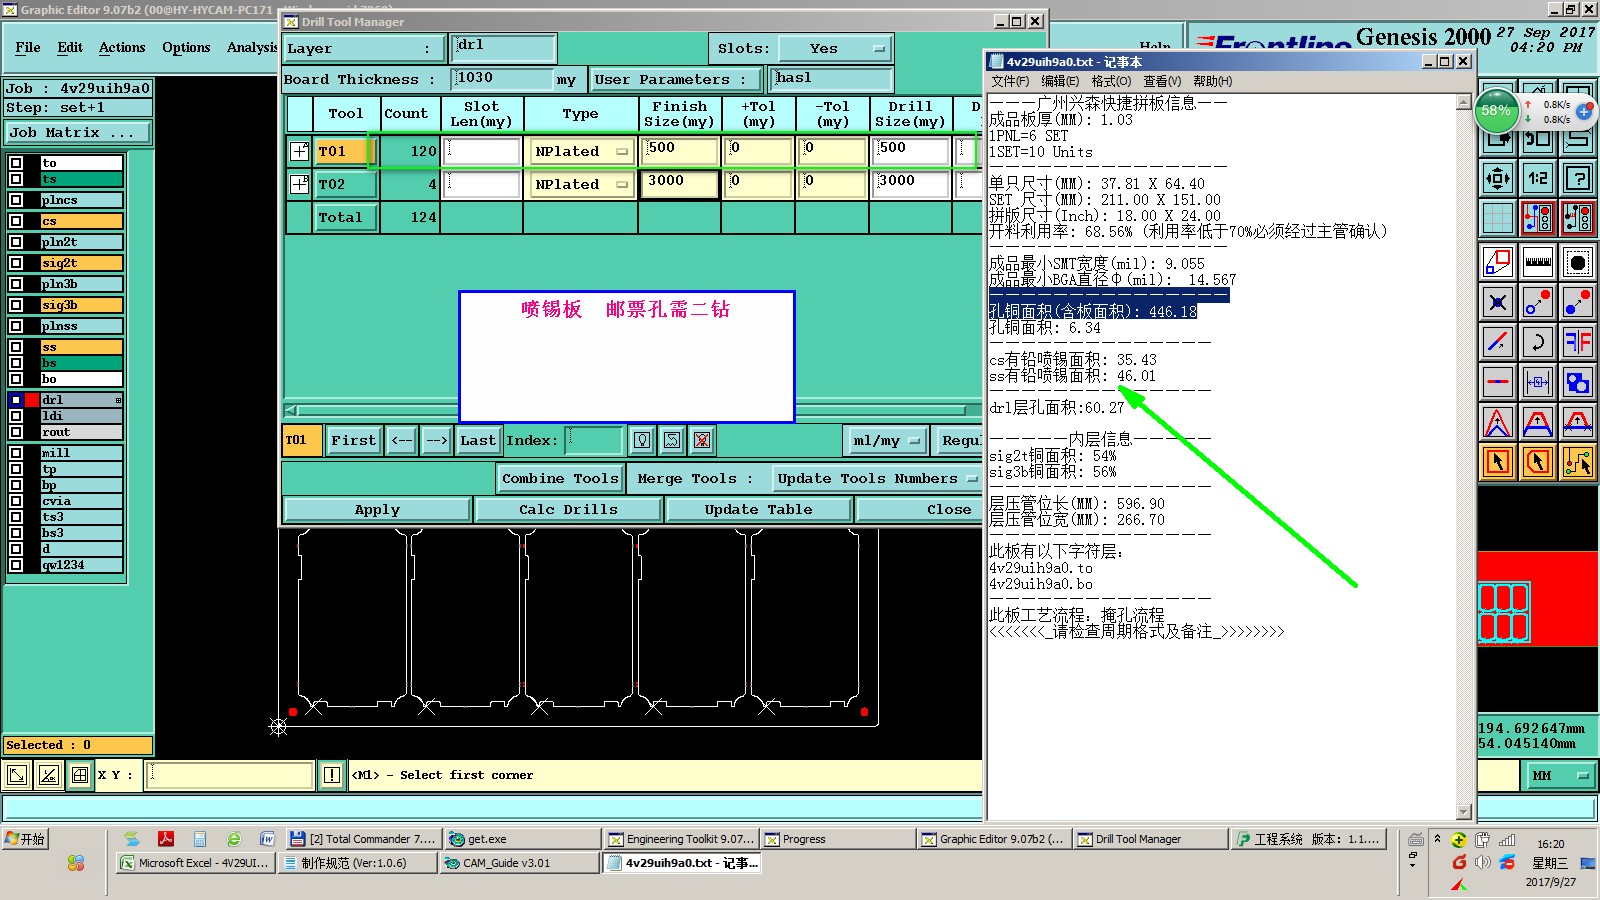Click the hollow-blue-circle-to-red-dot move icon

pos(1538,302)
